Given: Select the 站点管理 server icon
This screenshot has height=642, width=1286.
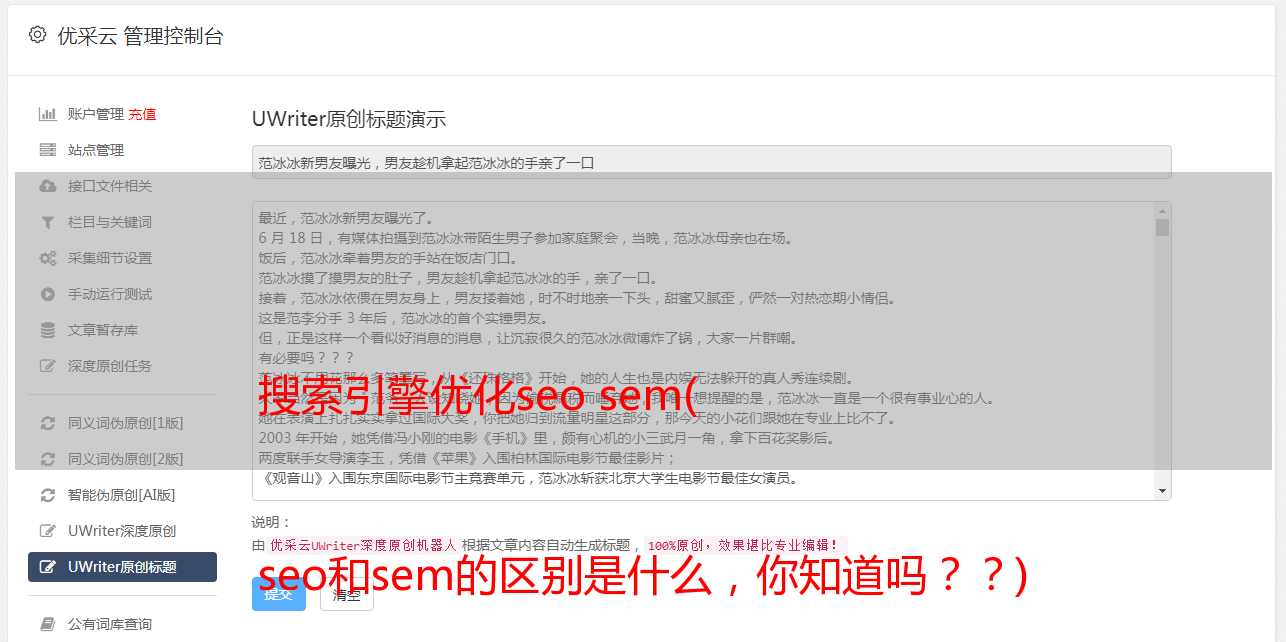Looking at the screenshot, I should pos(47,150).
